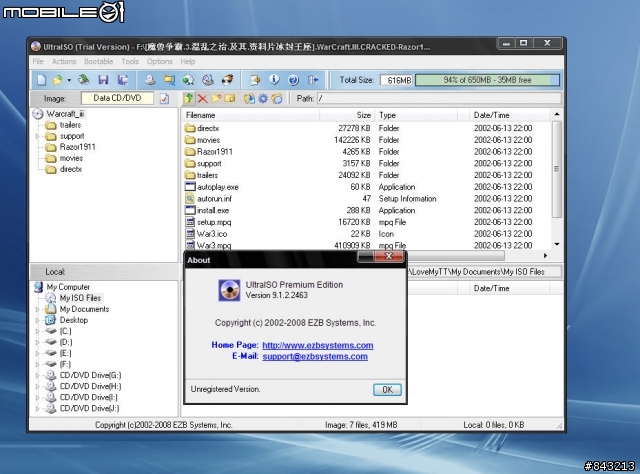640x474 pixels.
Task: Click the Open file folder icon
Action: point(58,80)
